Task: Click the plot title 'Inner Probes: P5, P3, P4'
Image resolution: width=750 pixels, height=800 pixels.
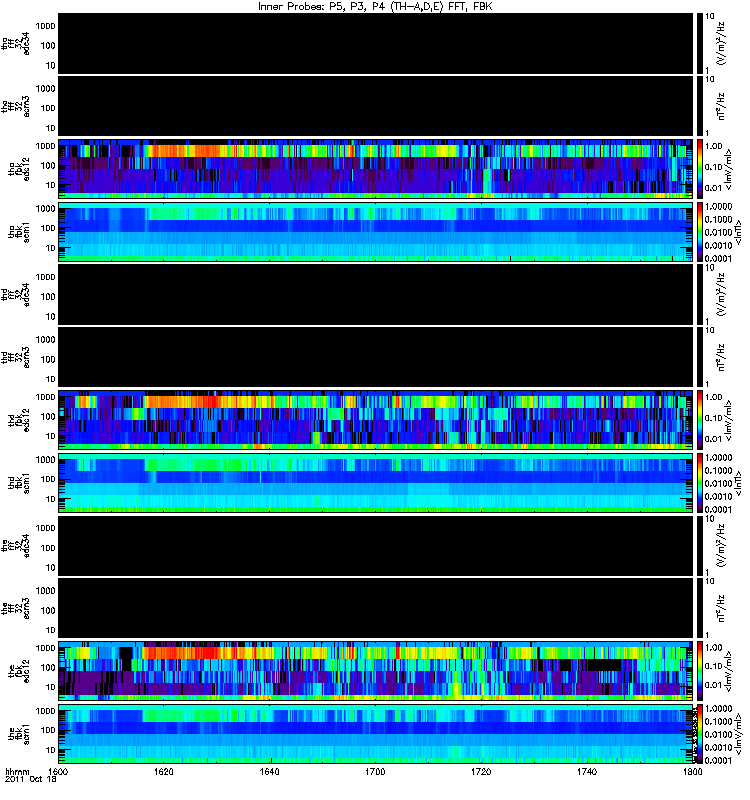Action: pyautogui.click(x=375, y=7)
